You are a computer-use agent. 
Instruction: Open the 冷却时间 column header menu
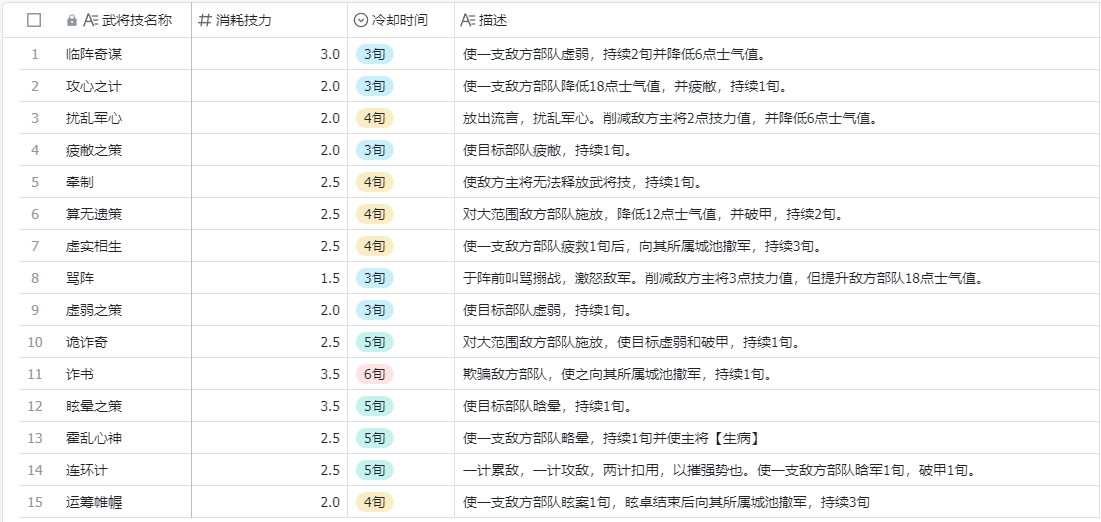[x=400, y=20]
